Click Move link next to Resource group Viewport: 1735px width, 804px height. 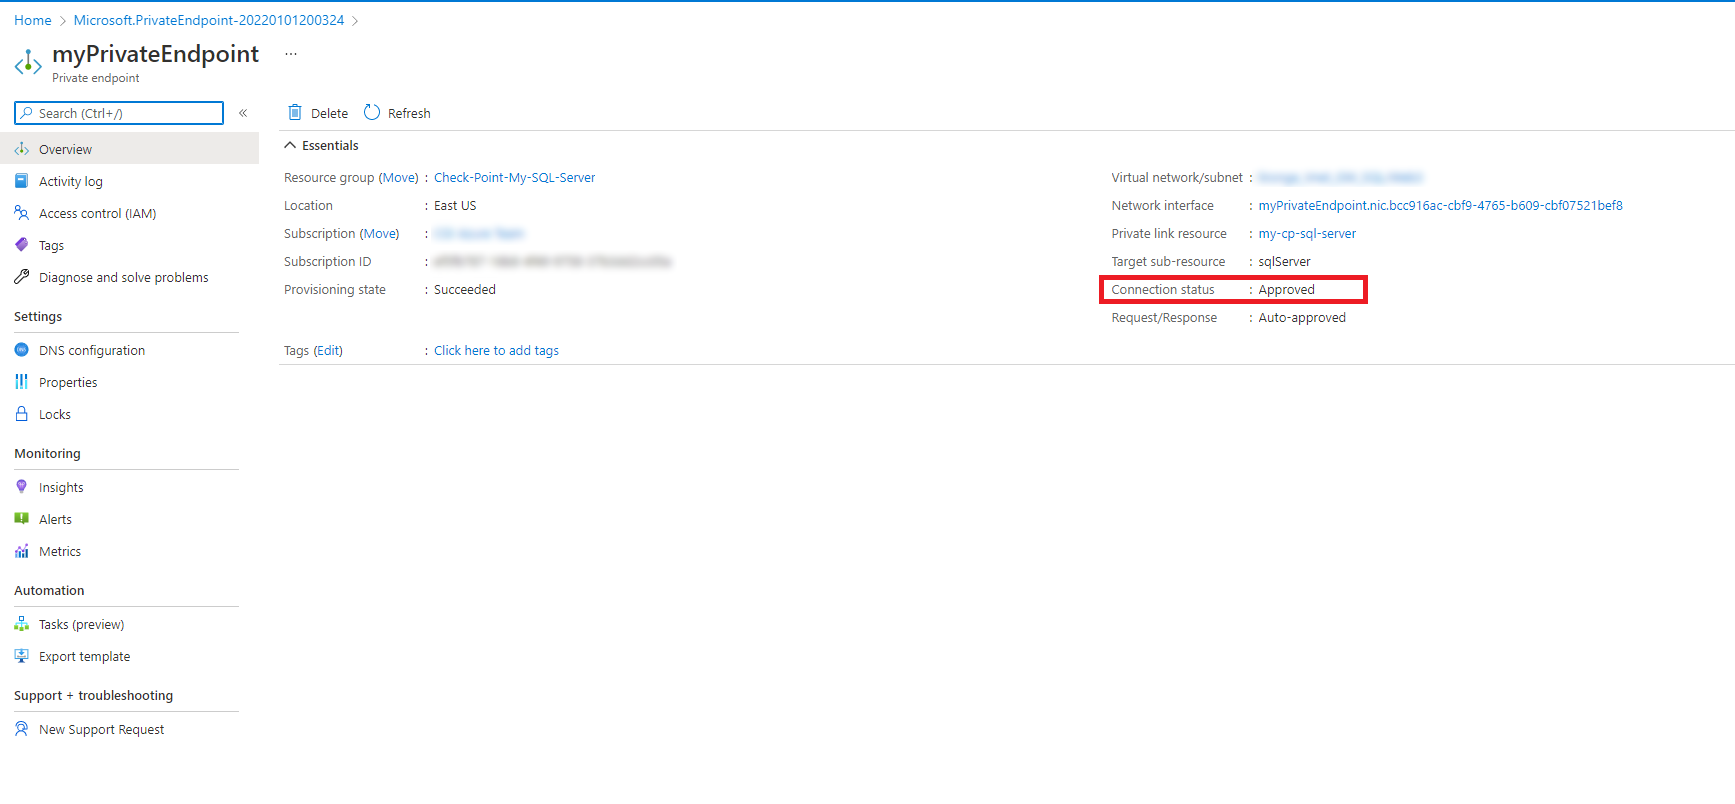coord(399,177)
